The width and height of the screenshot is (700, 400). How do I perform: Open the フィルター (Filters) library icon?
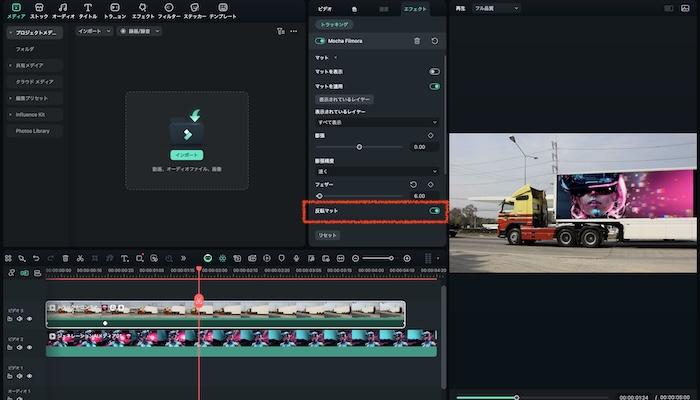(169, 8)
